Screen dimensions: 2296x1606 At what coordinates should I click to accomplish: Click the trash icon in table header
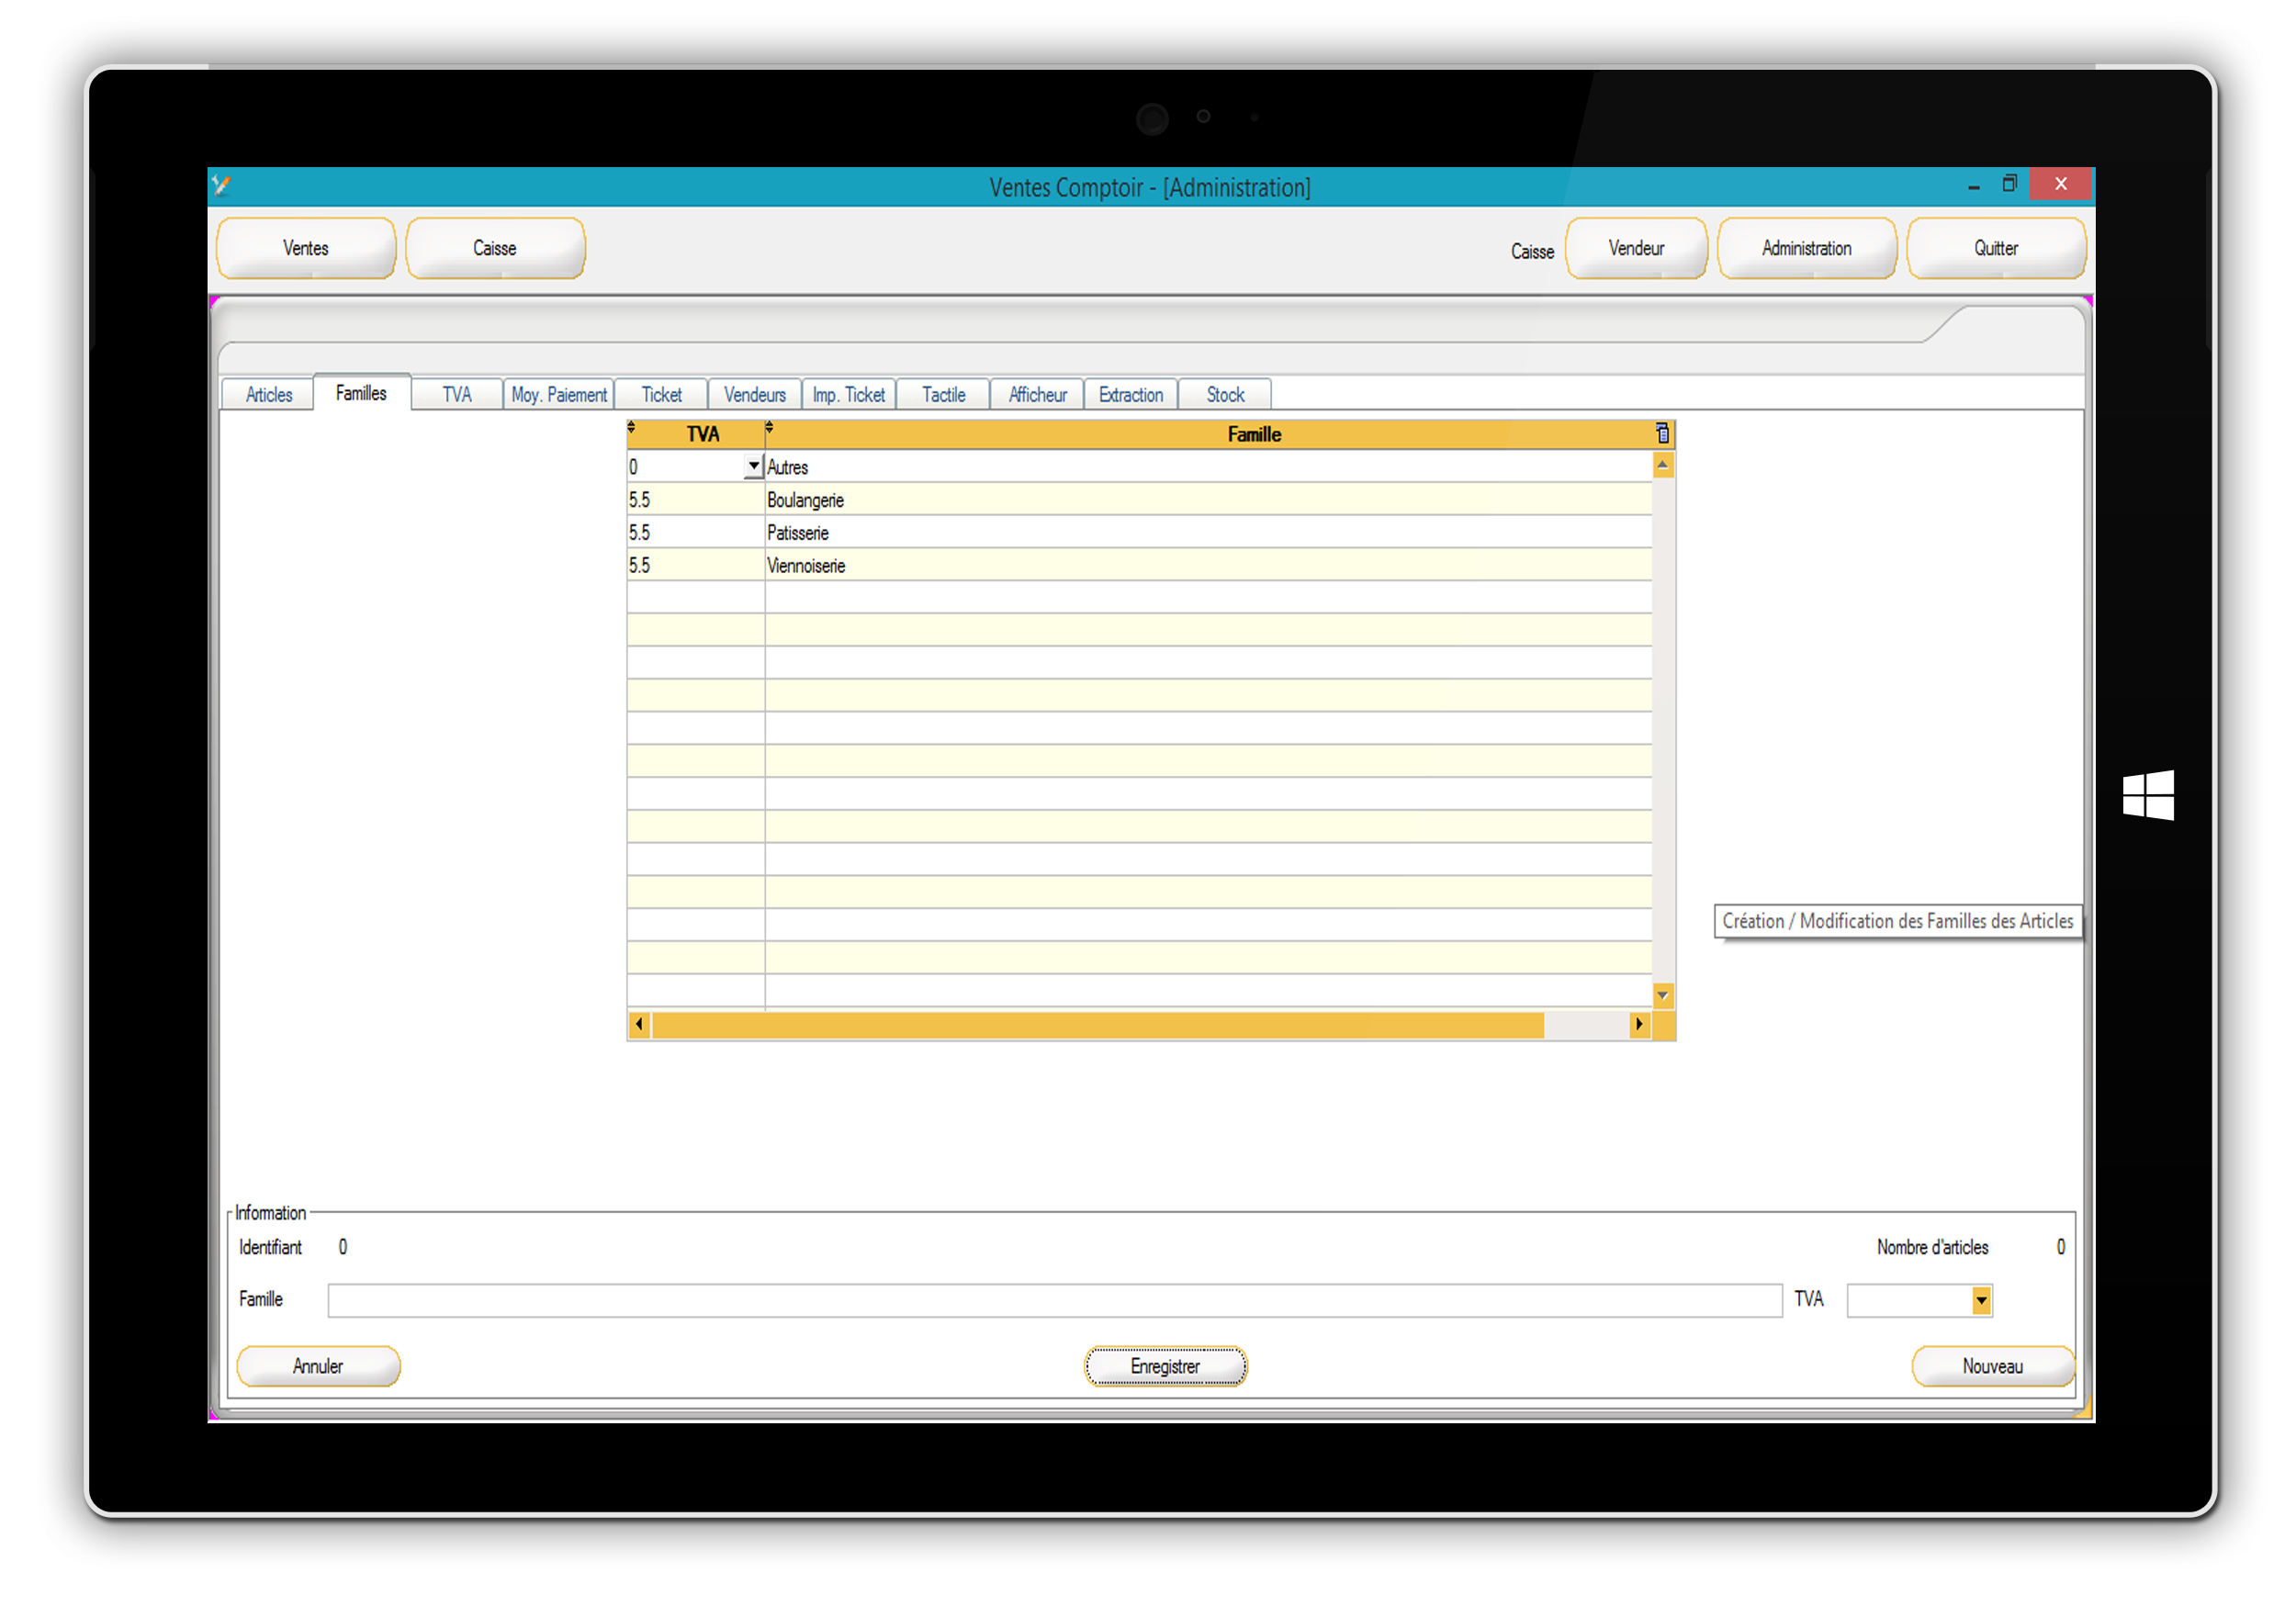tap(1662, 433)
